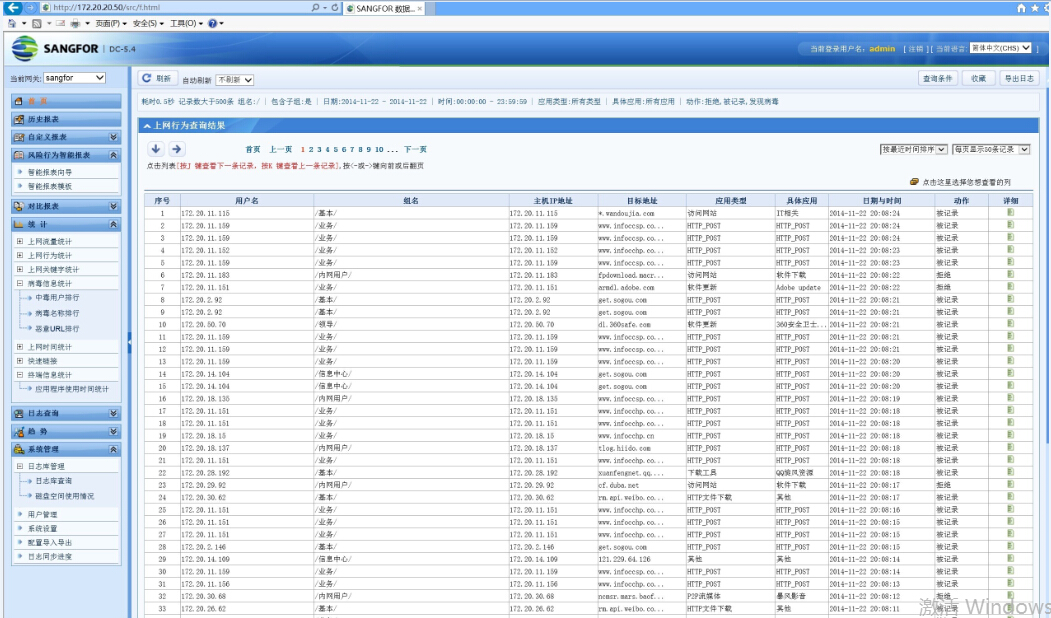Open the 按最近时间排序 sort dropdown

tap(914, 149)
